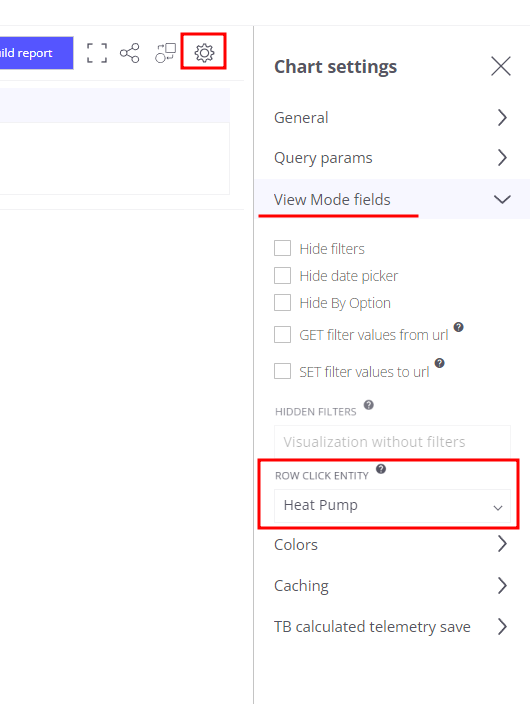Click the fullscreen expand icon
530x704 pixels.
(97, 53)
